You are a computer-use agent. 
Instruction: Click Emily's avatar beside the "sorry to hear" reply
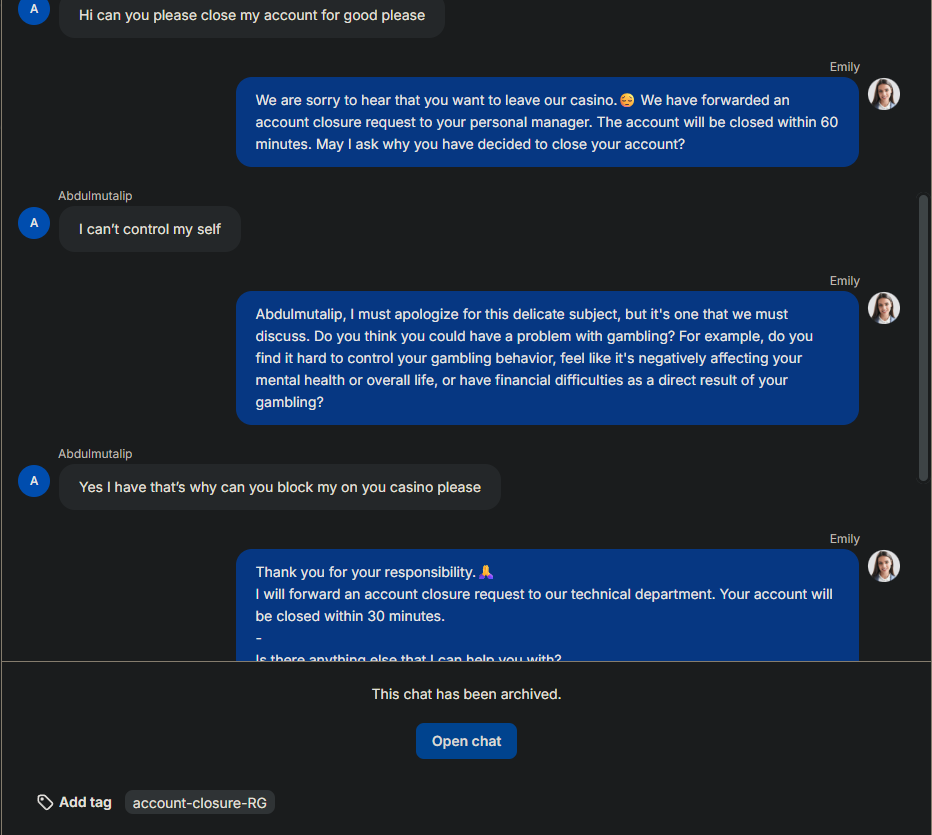pyautogui.click(x=883, y=94)
